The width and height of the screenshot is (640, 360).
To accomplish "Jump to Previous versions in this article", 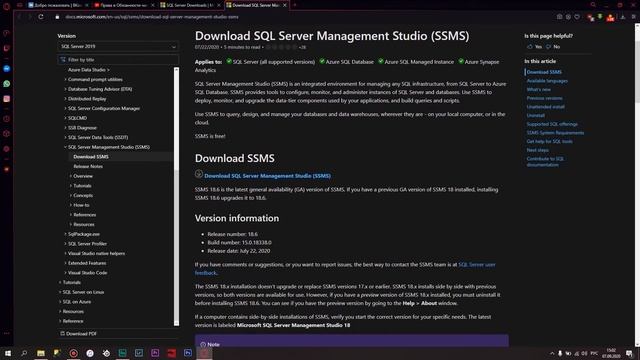I will click(x=544, y=98).
